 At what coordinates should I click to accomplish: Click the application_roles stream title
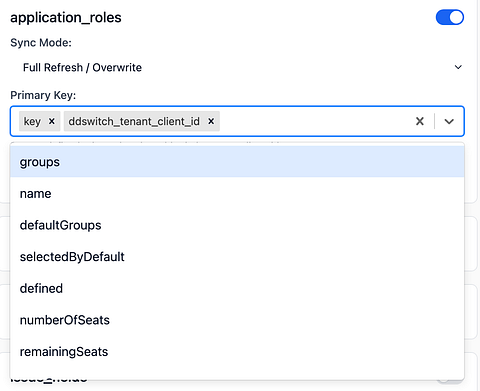coord(66,17)
